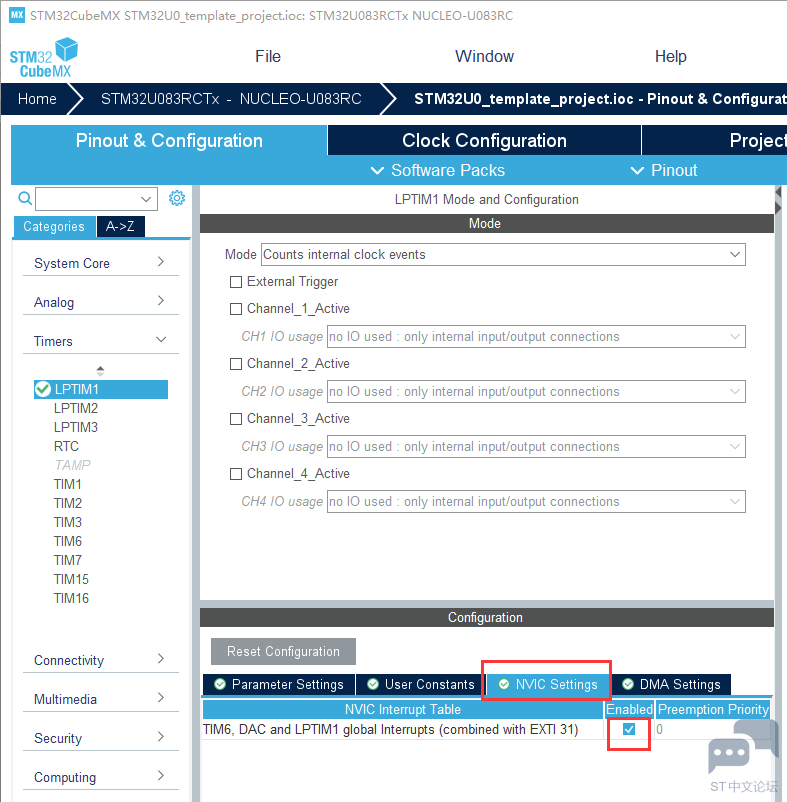
Task: Click the LPTIM1 green checkmark icon
Action: (x=42, y=389)
